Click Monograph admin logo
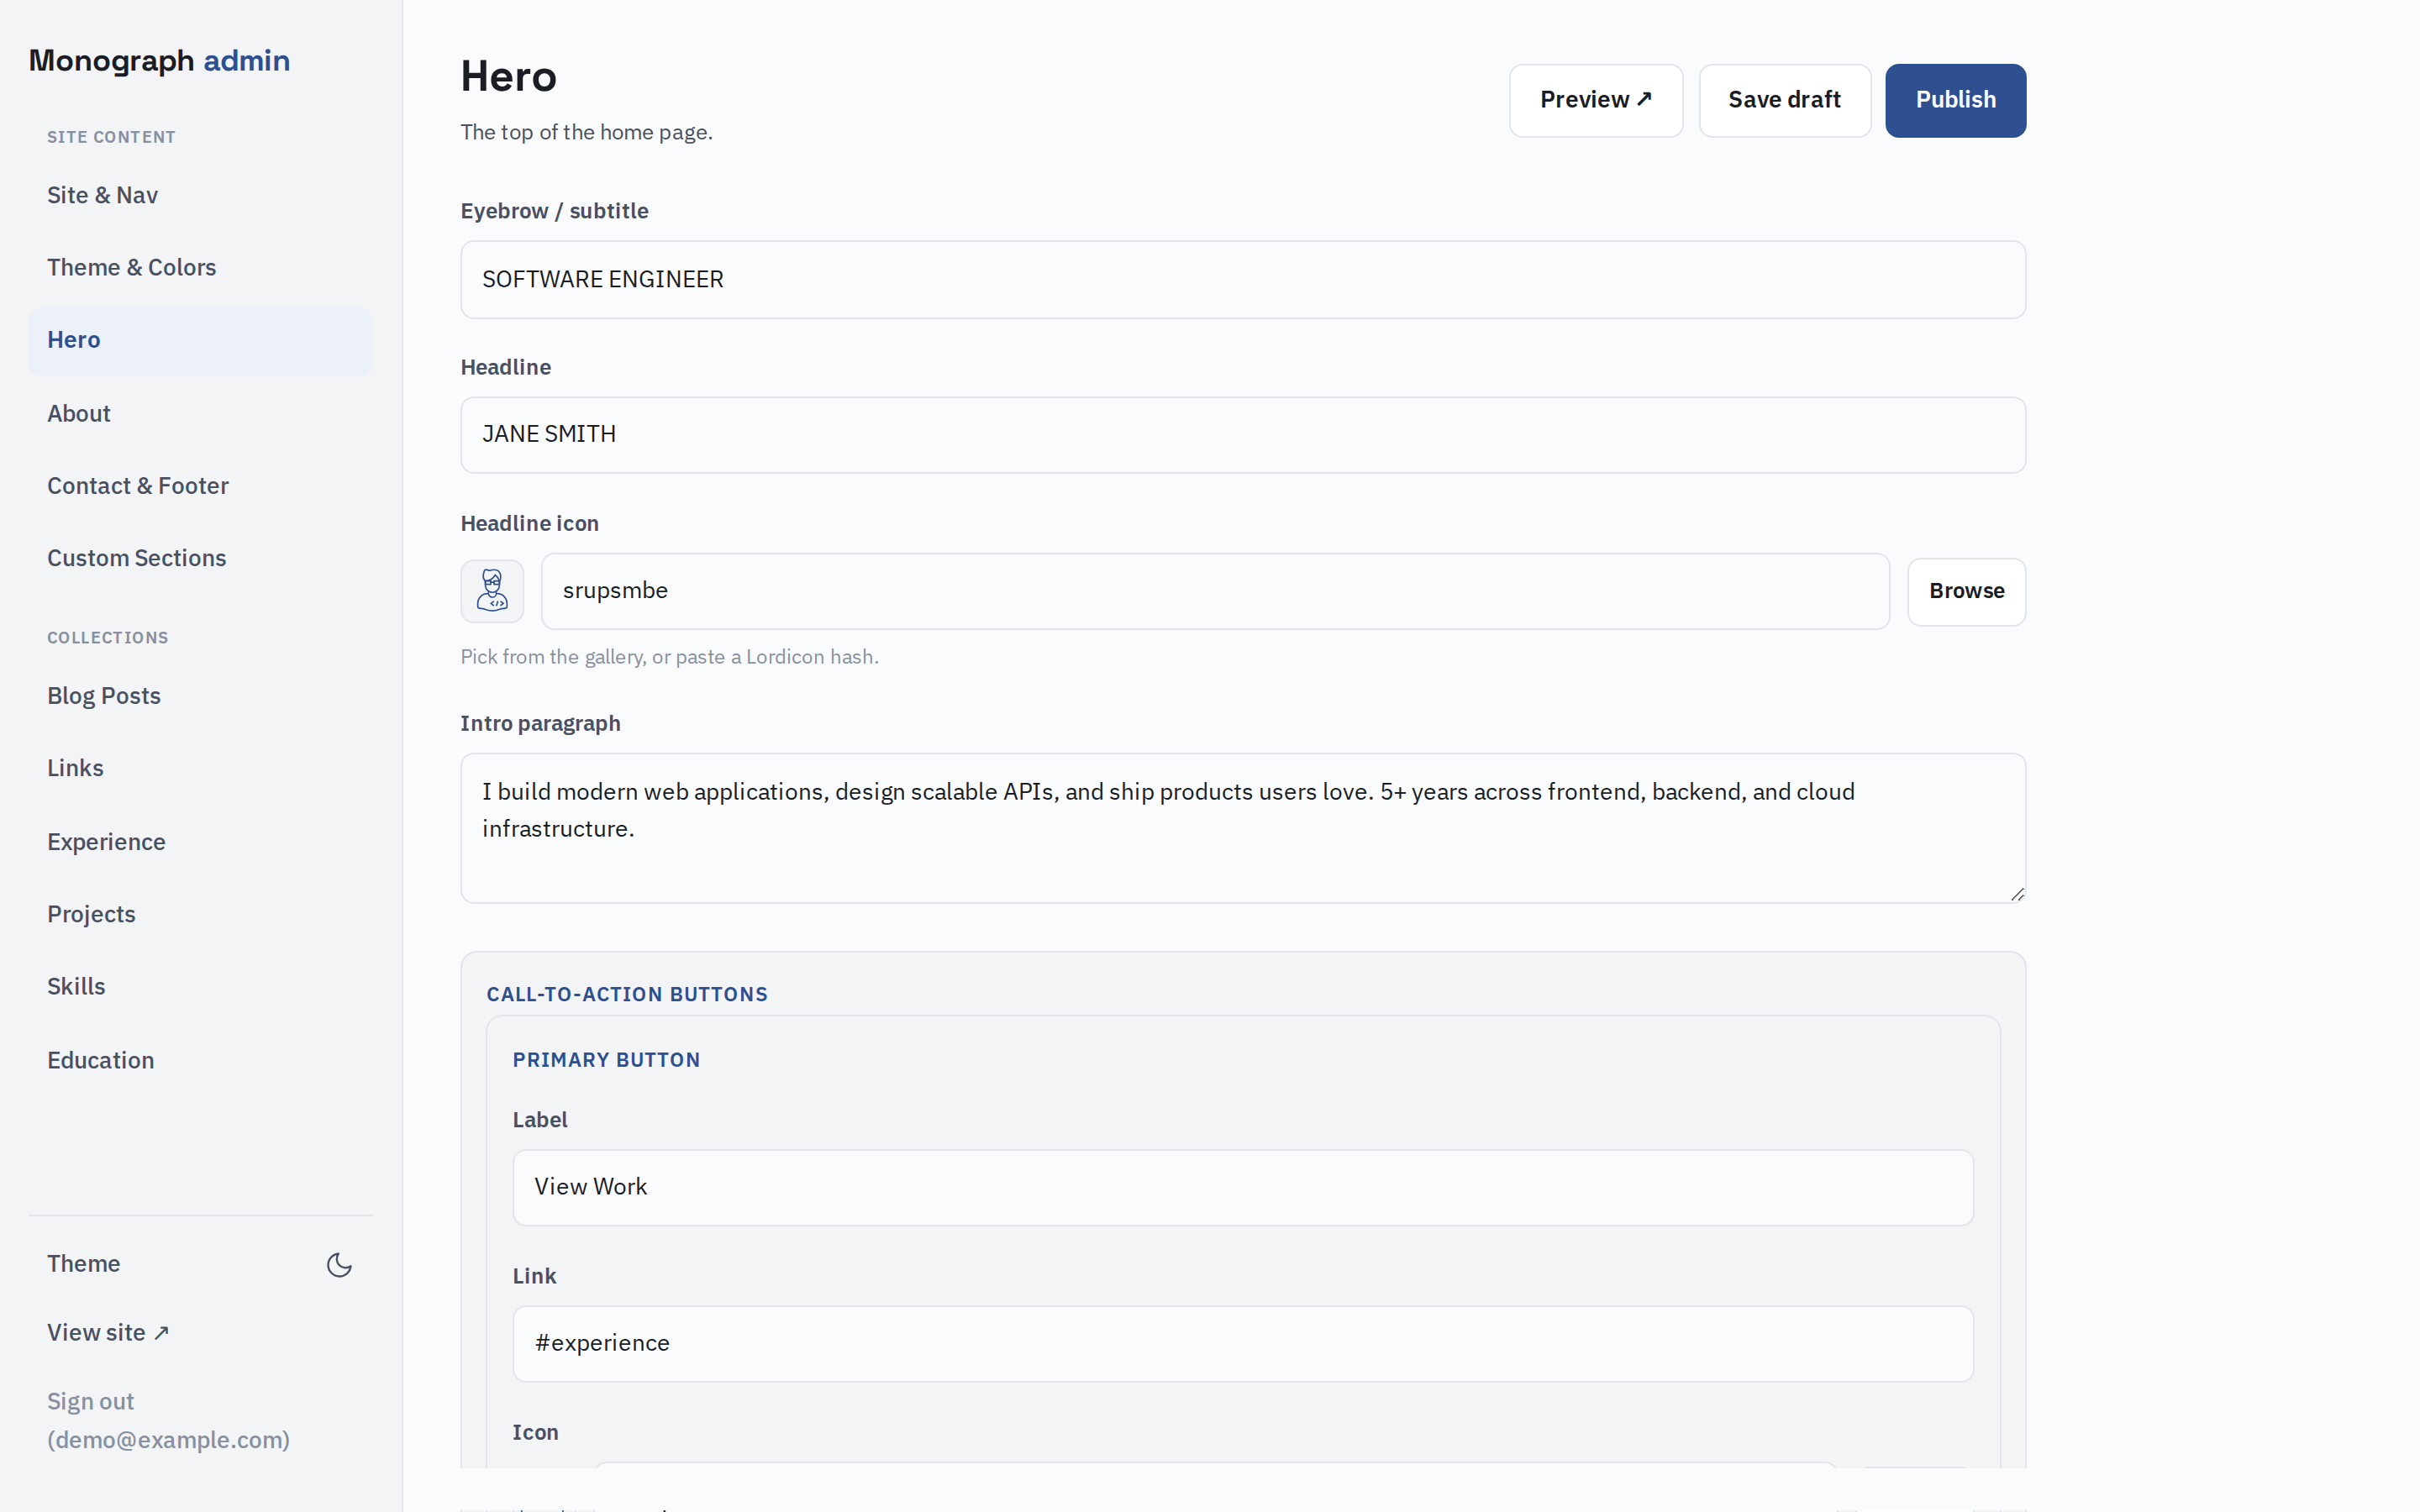The width and height of the screenshot is (2420, 1512). coord(159,61)
